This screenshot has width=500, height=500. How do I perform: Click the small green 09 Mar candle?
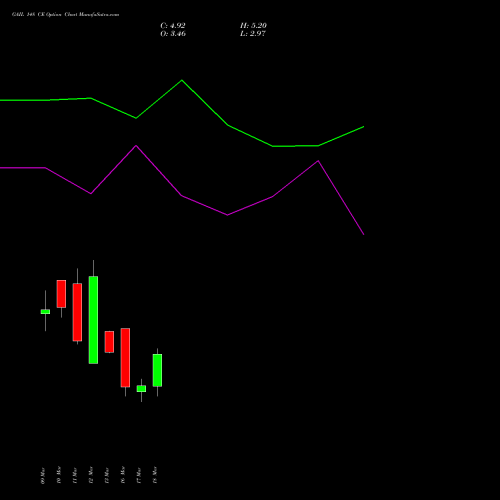pos(45,312)
